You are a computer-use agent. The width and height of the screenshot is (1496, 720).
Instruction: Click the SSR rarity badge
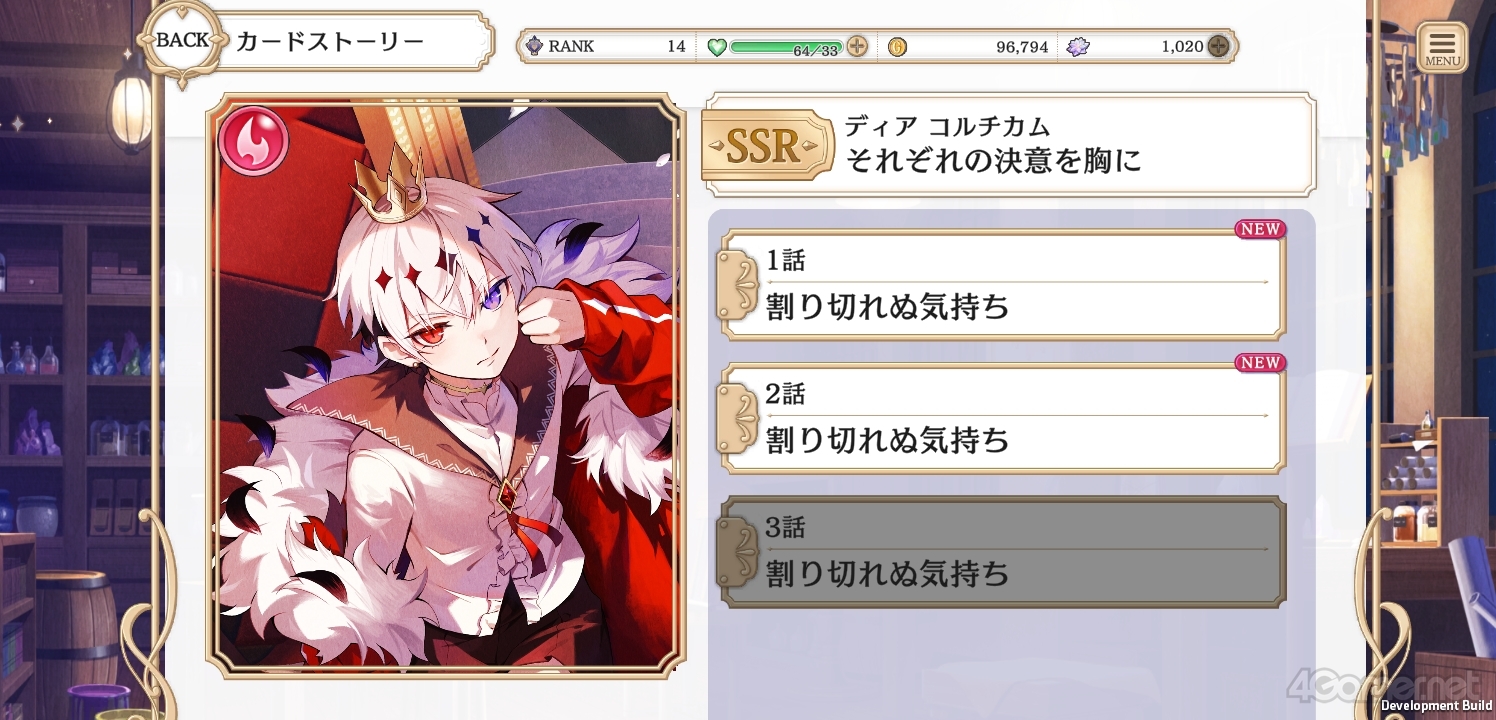click(x=767, y=146)
